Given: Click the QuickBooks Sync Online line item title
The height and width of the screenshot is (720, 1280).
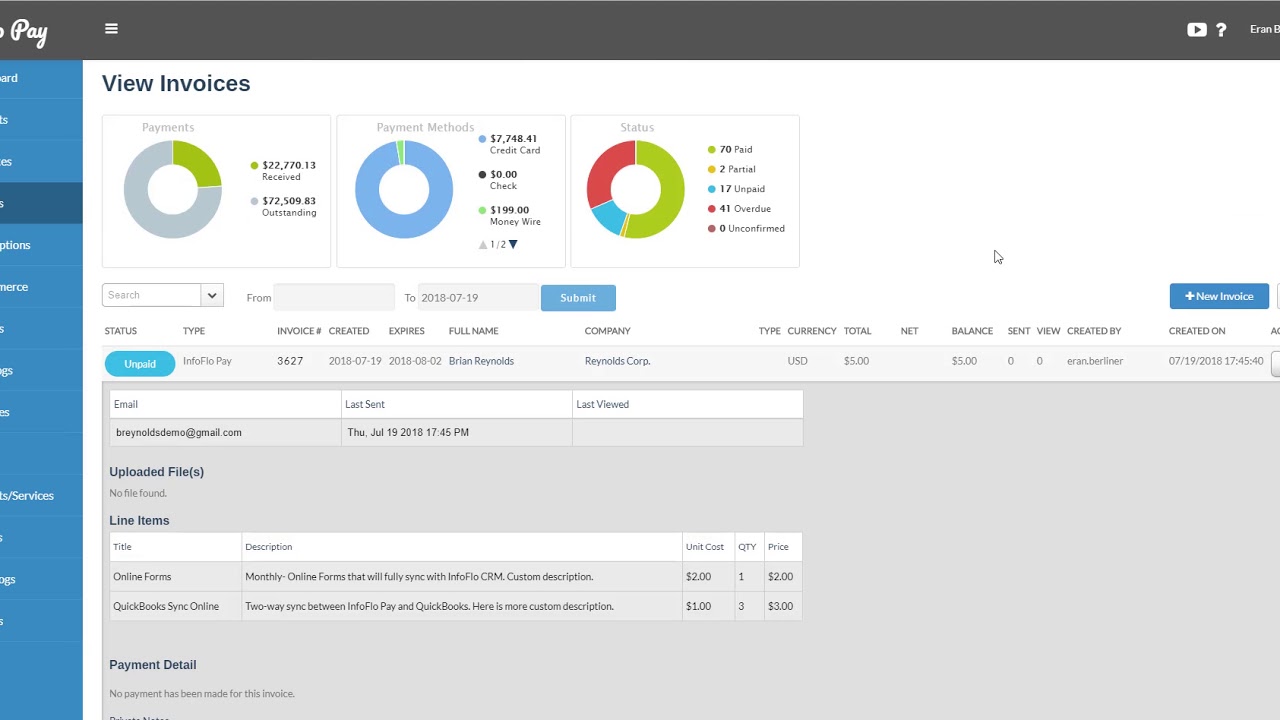Looking at the screenshot, I should (x=166, y=606).
